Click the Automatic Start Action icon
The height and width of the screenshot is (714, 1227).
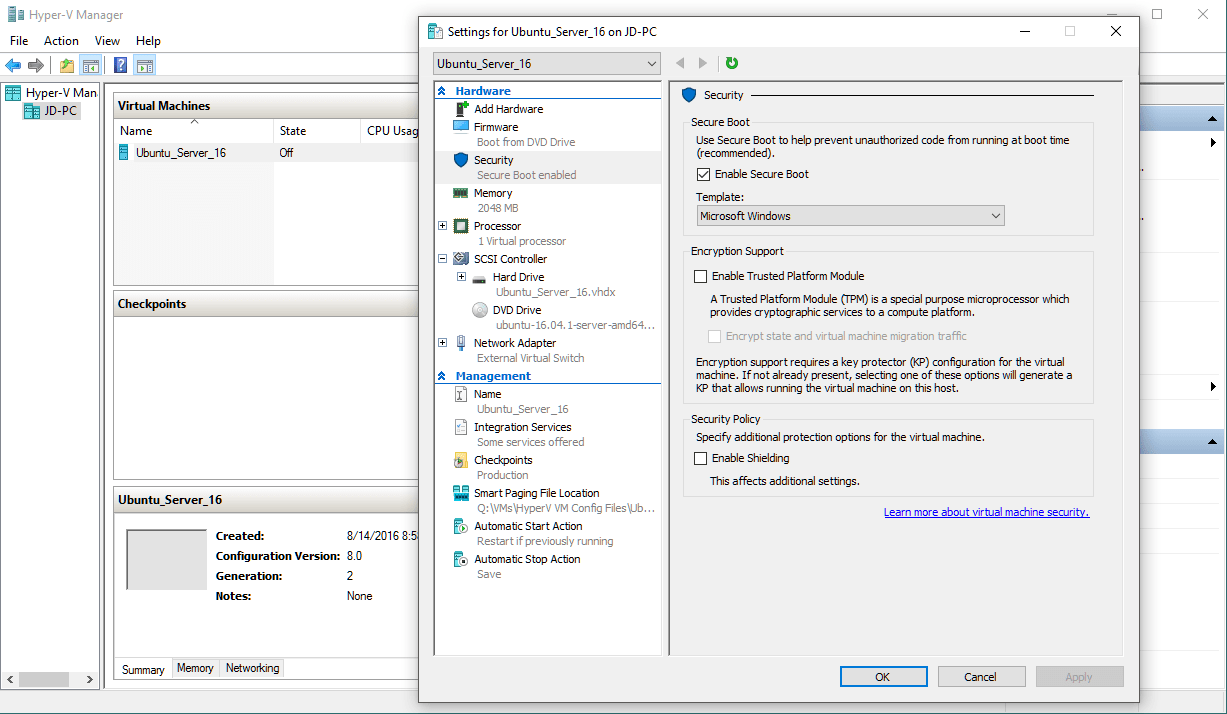(x=461, y=526)
